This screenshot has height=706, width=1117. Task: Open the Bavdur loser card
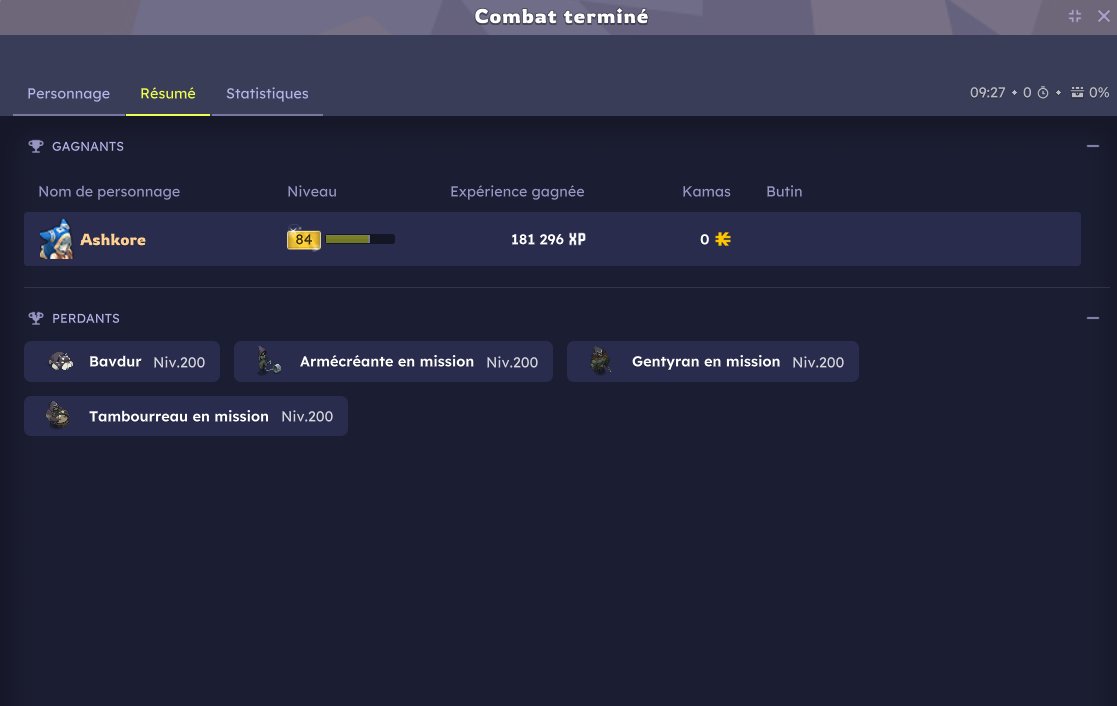pos(122,361)
